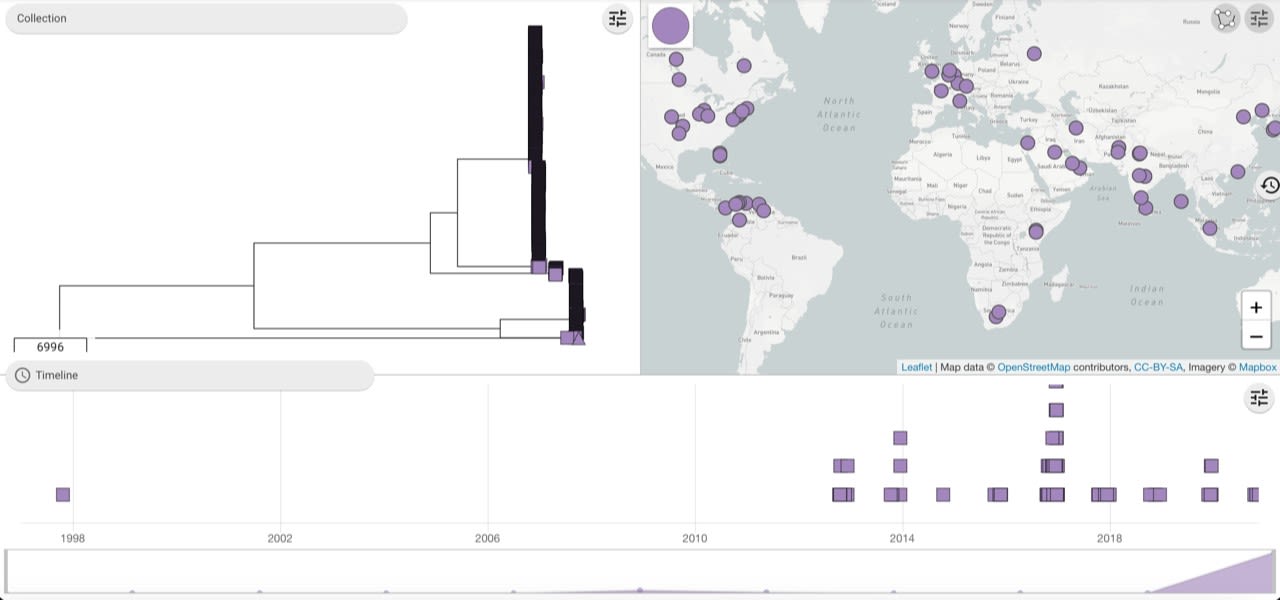Open the timeline controls settings icon

[1259, 399]
